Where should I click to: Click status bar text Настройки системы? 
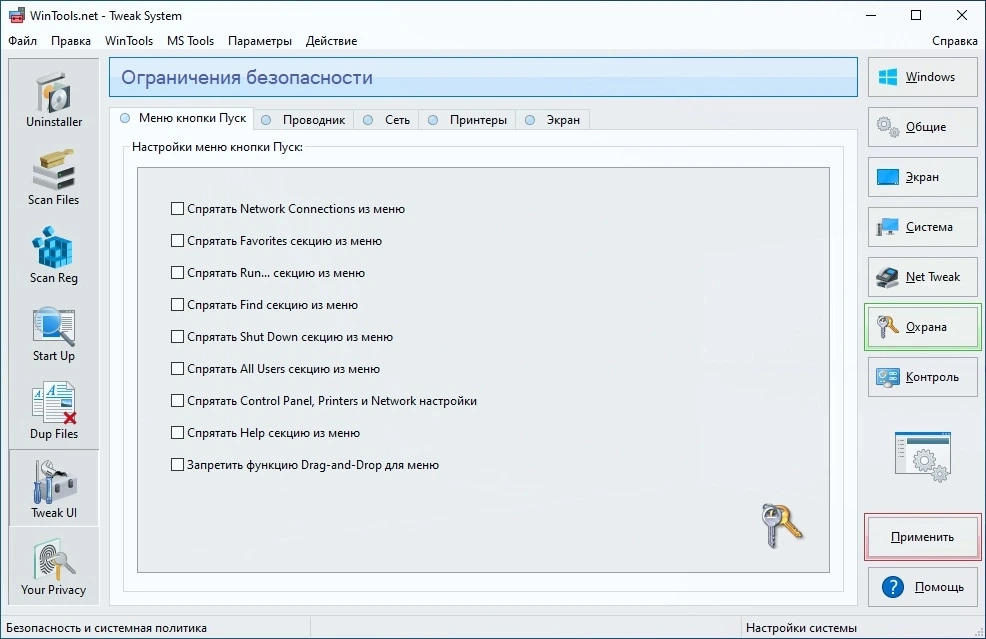[x=801, y=628]
